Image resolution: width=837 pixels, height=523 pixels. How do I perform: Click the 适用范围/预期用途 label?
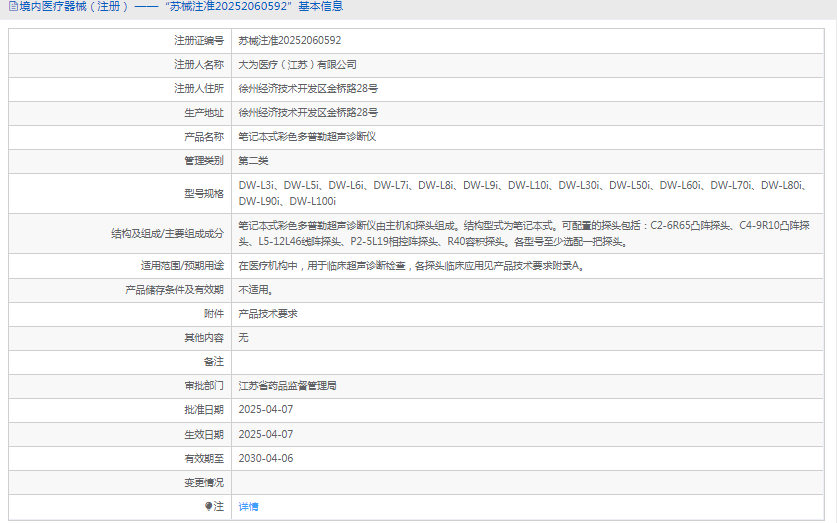pos(182,265)
